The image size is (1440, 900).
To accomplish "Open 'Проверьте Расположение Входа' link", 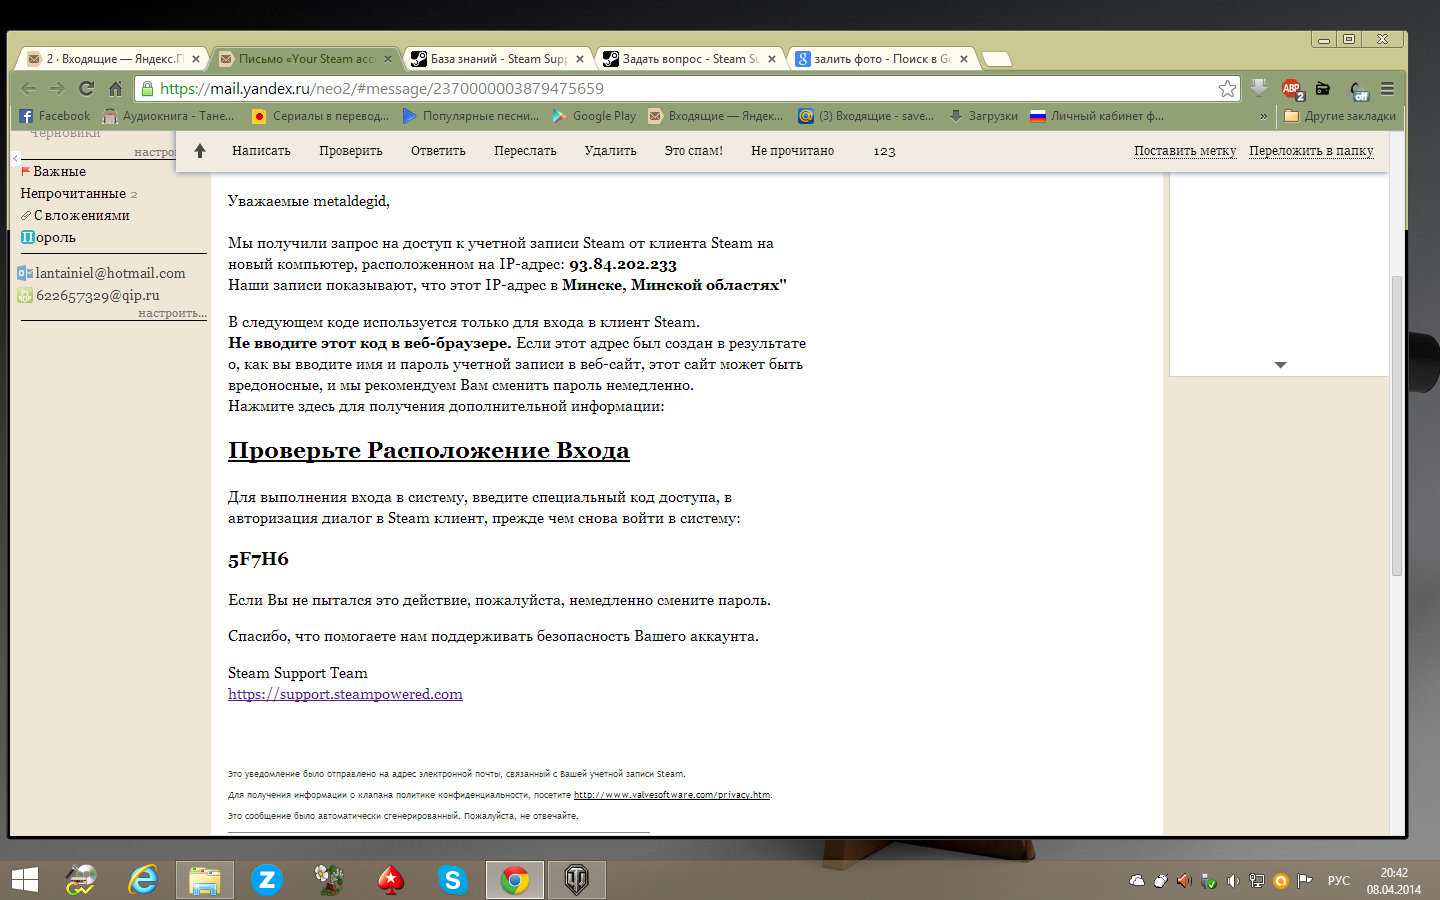I will 429,451.
